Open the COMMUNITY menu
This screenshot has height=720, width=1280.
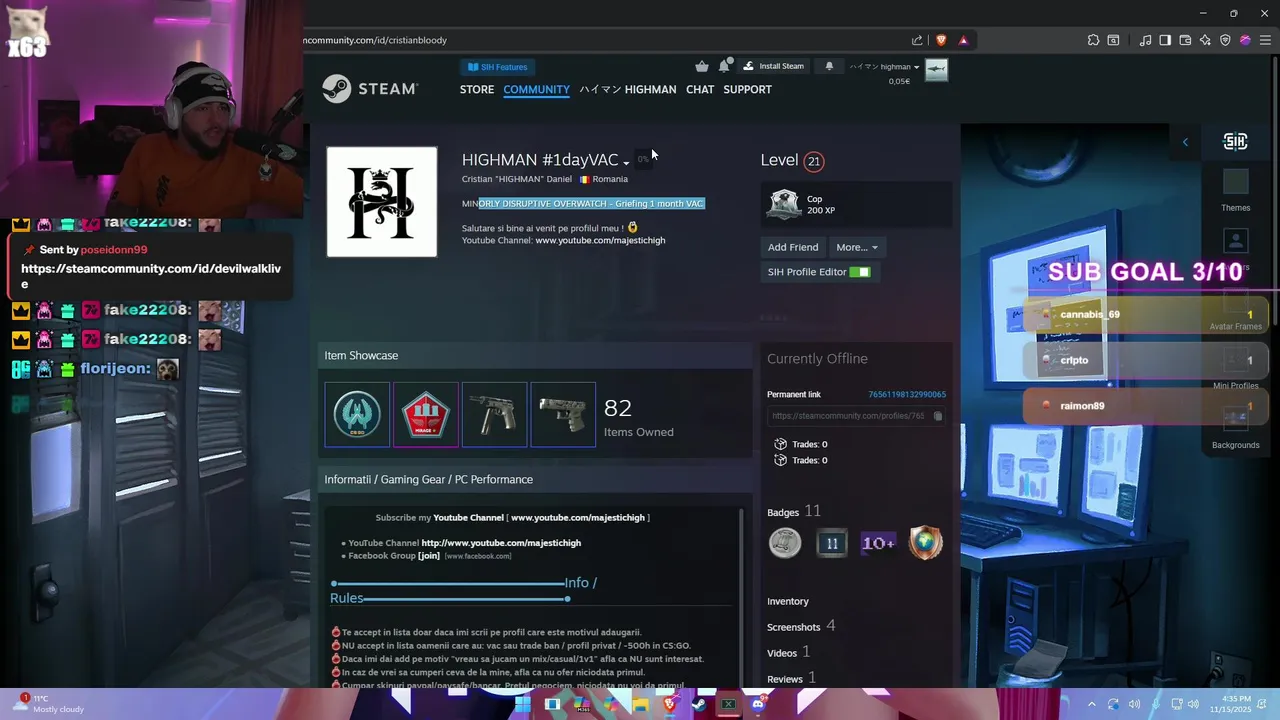point(536,89)
